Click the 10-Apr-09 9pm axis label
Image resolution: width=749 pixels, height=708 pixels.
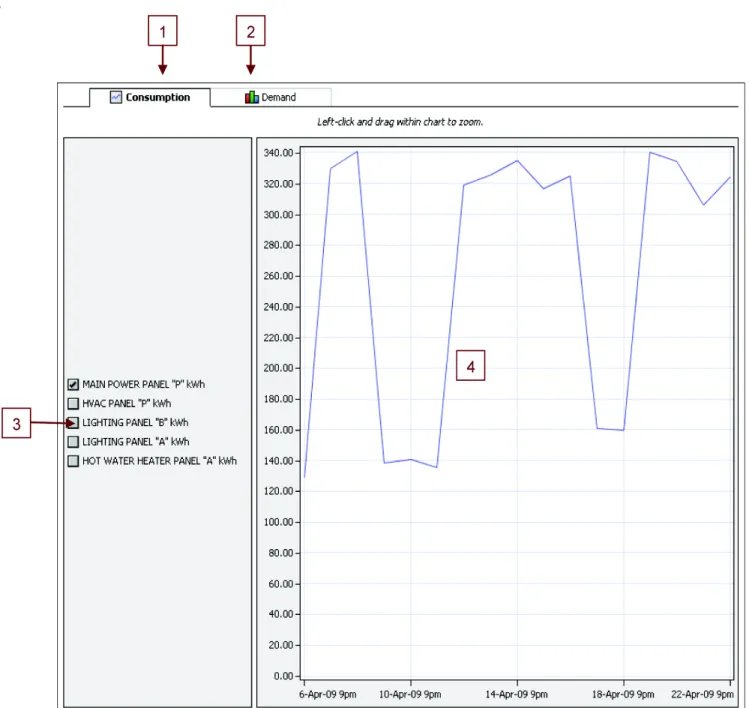[410, 695]
